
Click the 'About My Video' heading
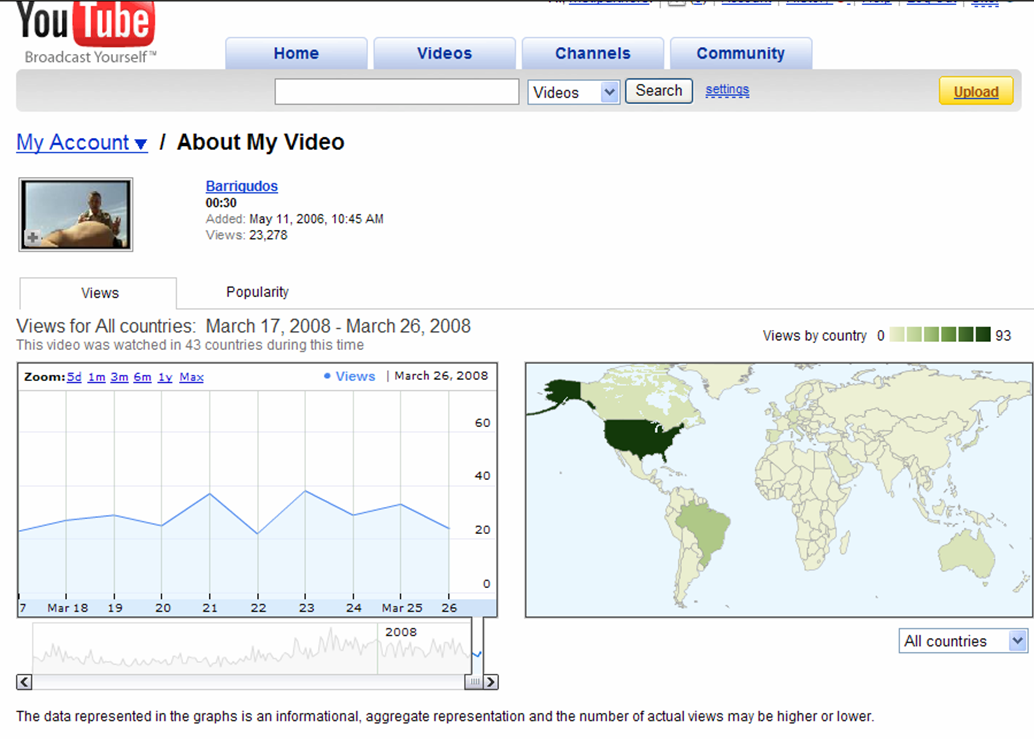(260, 142)
